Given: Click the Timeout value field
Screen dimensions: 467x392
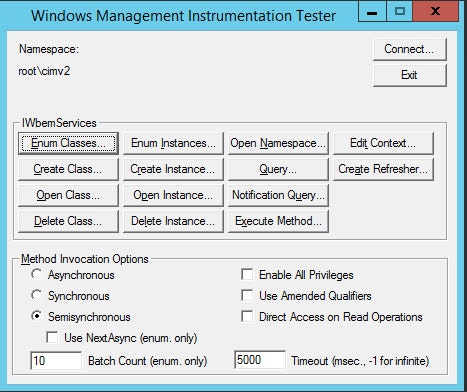Looking at the screenshot, I should (260, 360).
